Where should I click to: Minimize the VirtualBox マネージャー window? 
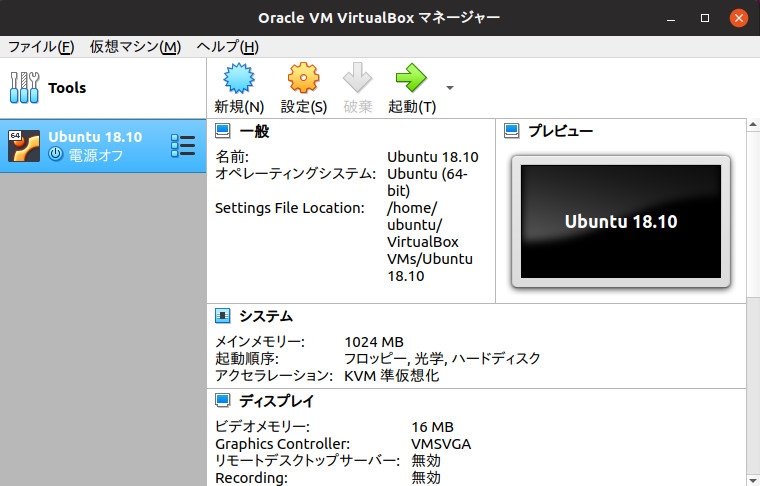coord(671,18)
